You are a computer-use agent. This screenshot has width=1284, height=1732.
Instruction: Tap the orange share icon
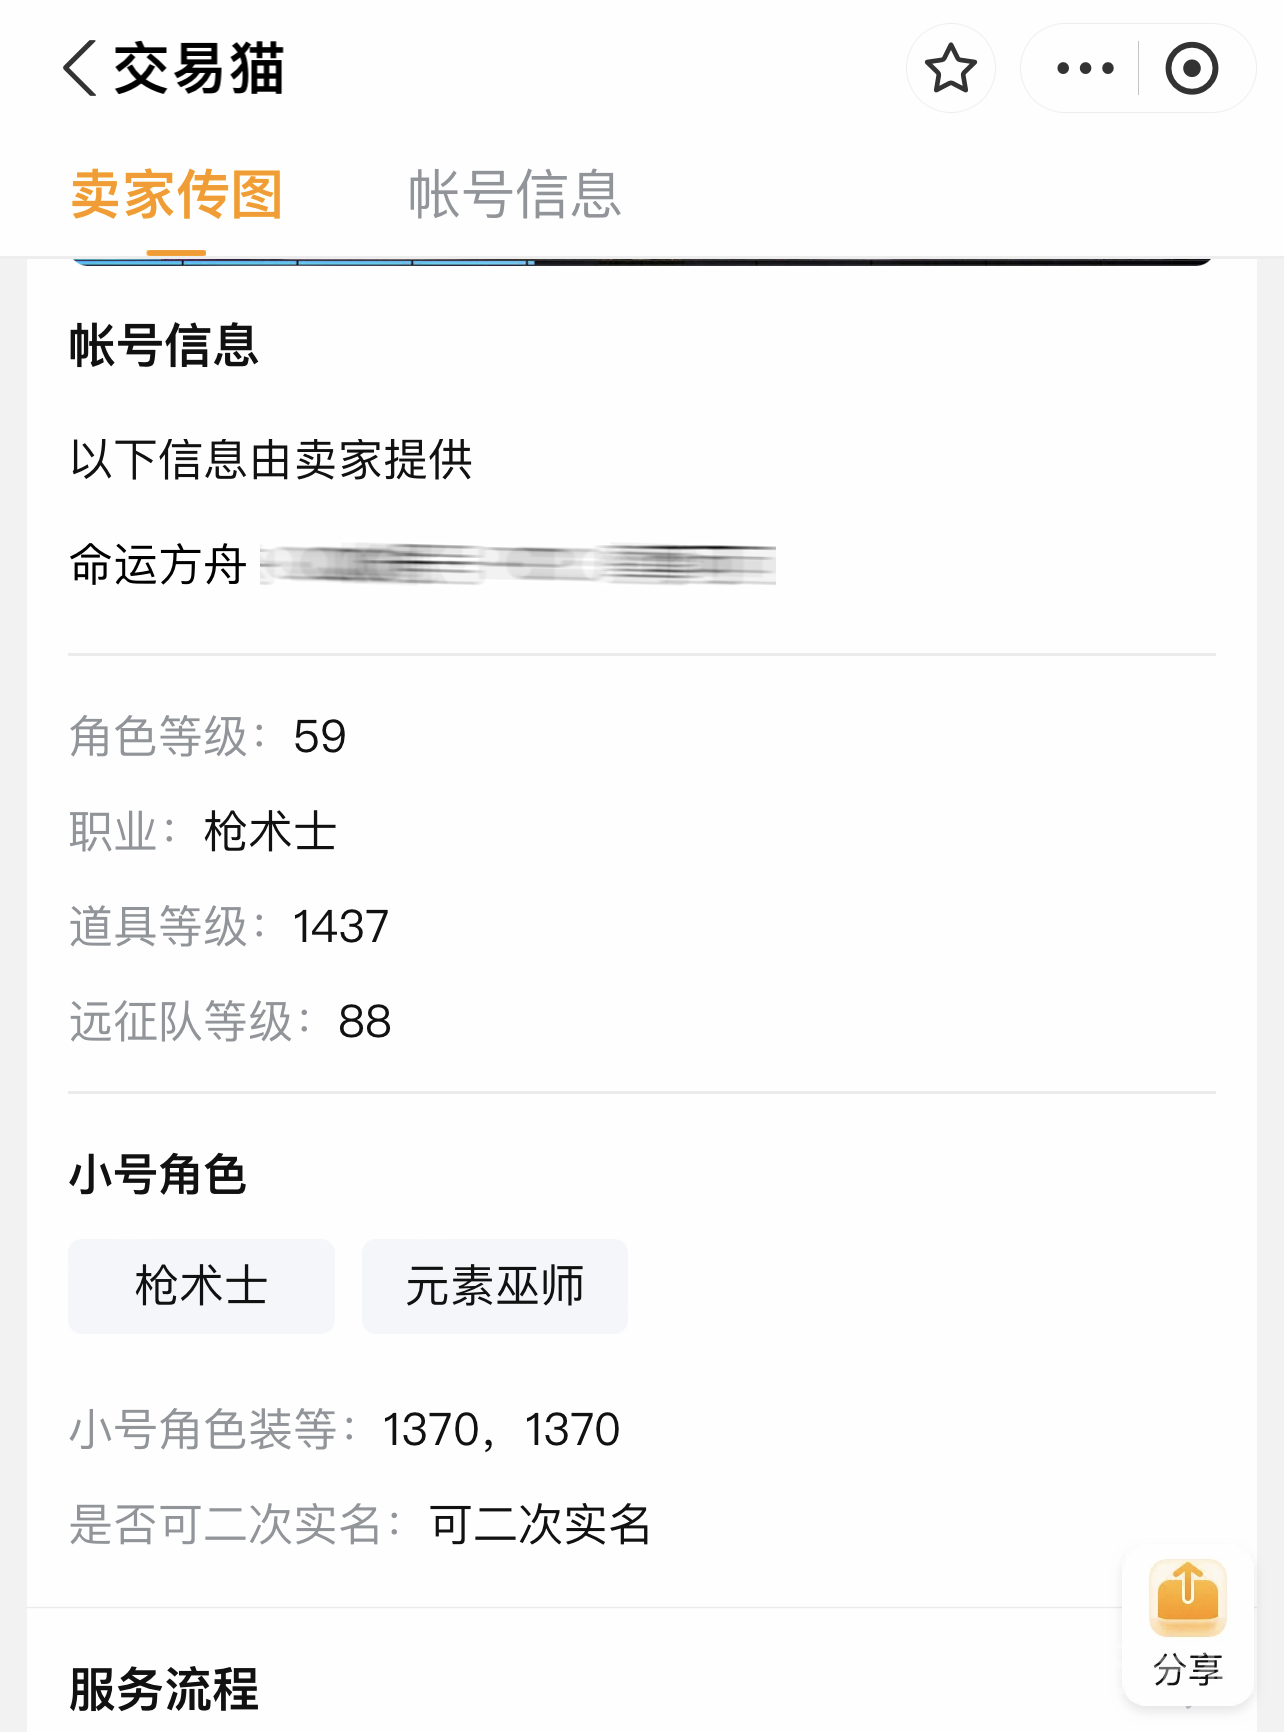[x=1187, y=1595]
